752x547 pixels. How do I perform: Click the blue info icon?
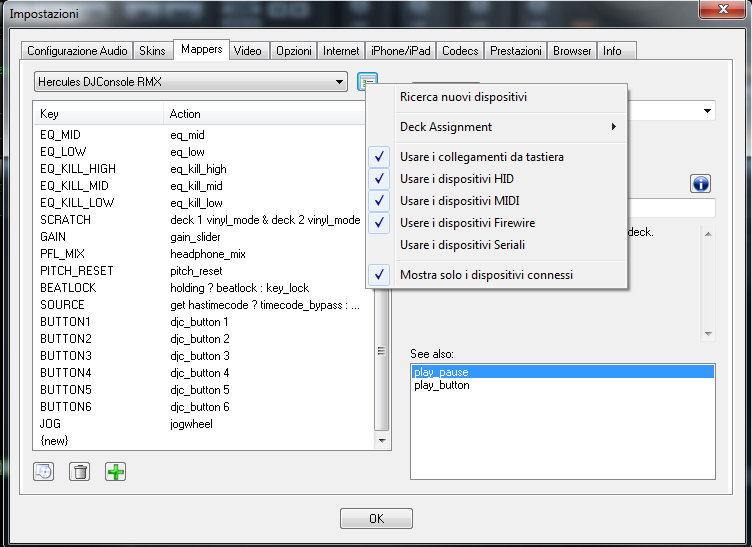point(700,184)
